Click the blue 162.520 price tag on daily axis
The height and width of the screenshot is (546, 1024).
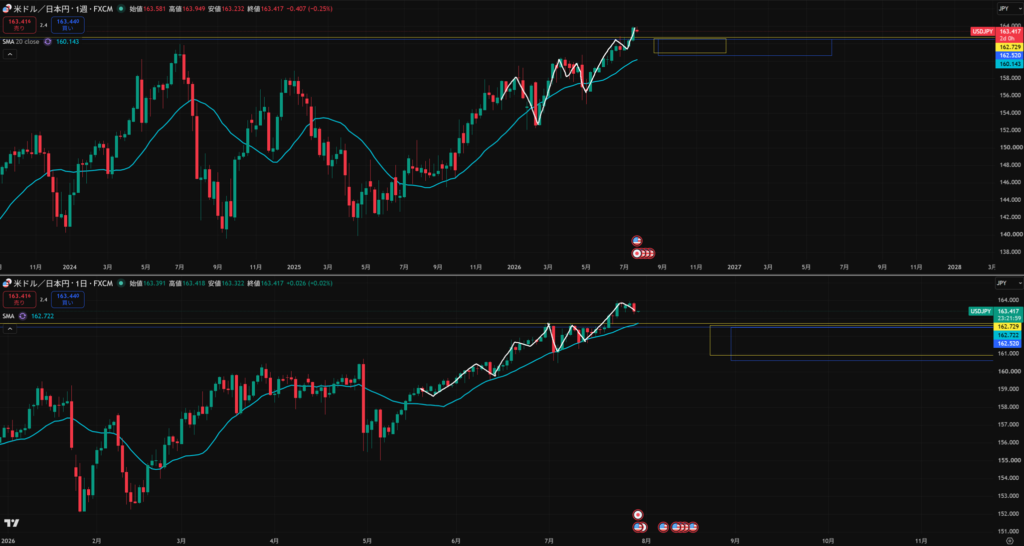tap(1008, 343)
